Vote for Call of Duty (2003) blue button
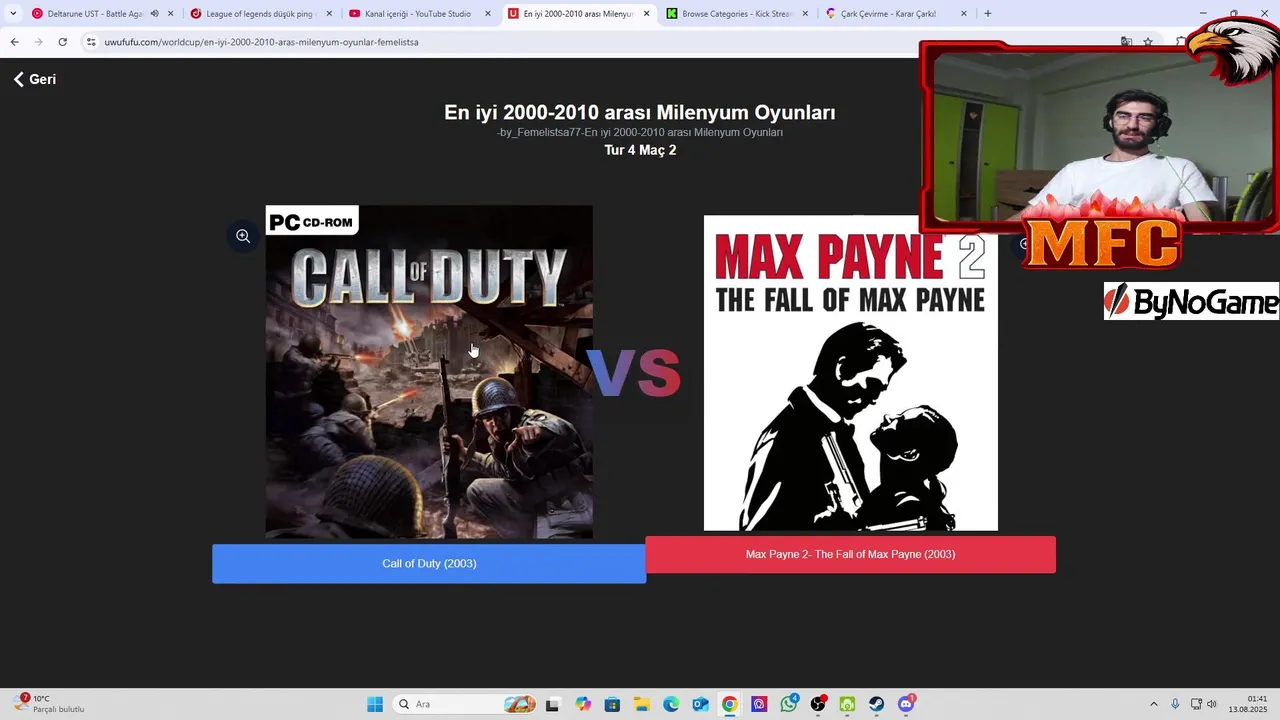The image size is (1280, 720). click(x=429, y=564)
